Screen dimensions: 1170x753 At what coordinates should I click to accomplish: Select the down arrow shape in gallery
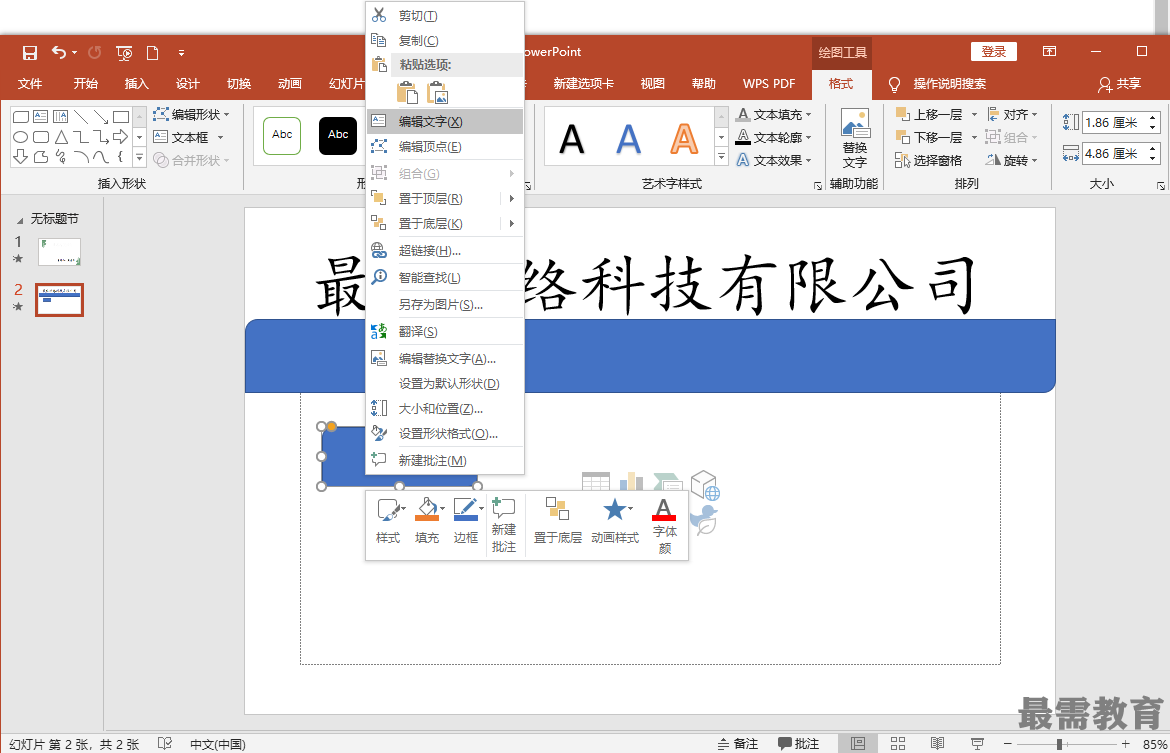[21, 157]
